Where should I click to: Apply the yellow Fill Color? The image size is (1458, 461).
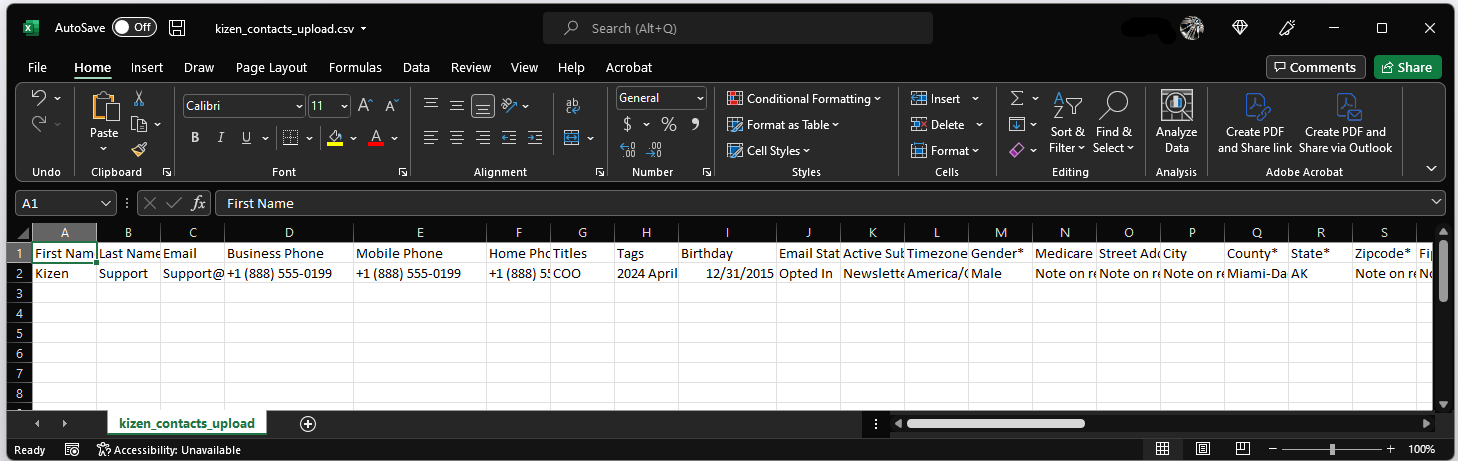pos(336,138)
